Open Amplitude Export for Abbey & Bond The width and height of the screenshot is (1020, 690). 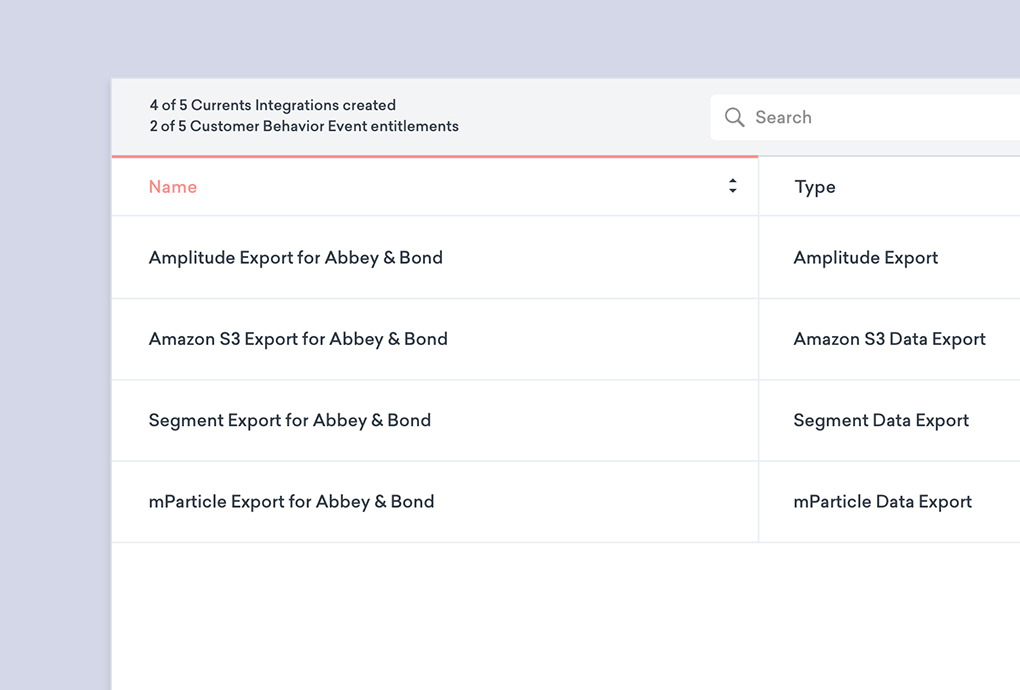tap(295, 258)
